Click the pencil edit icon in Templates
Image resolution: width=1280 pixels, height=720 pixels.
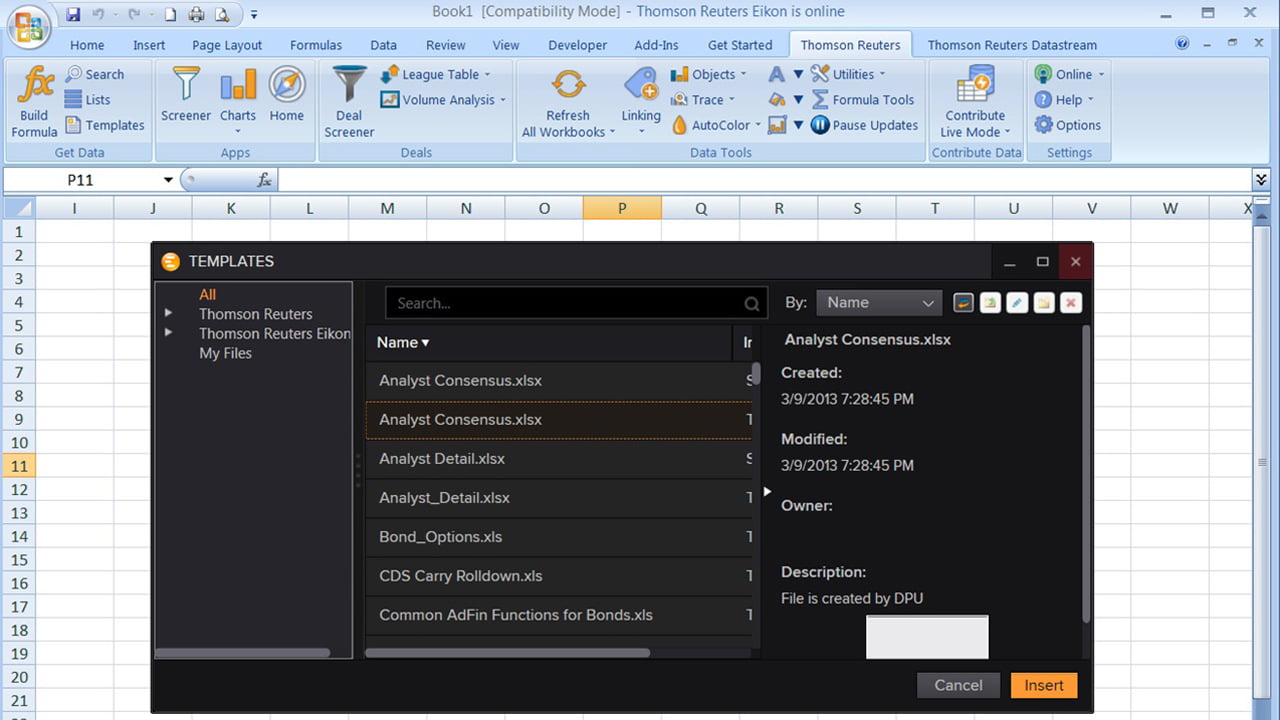click(1017, 303)
